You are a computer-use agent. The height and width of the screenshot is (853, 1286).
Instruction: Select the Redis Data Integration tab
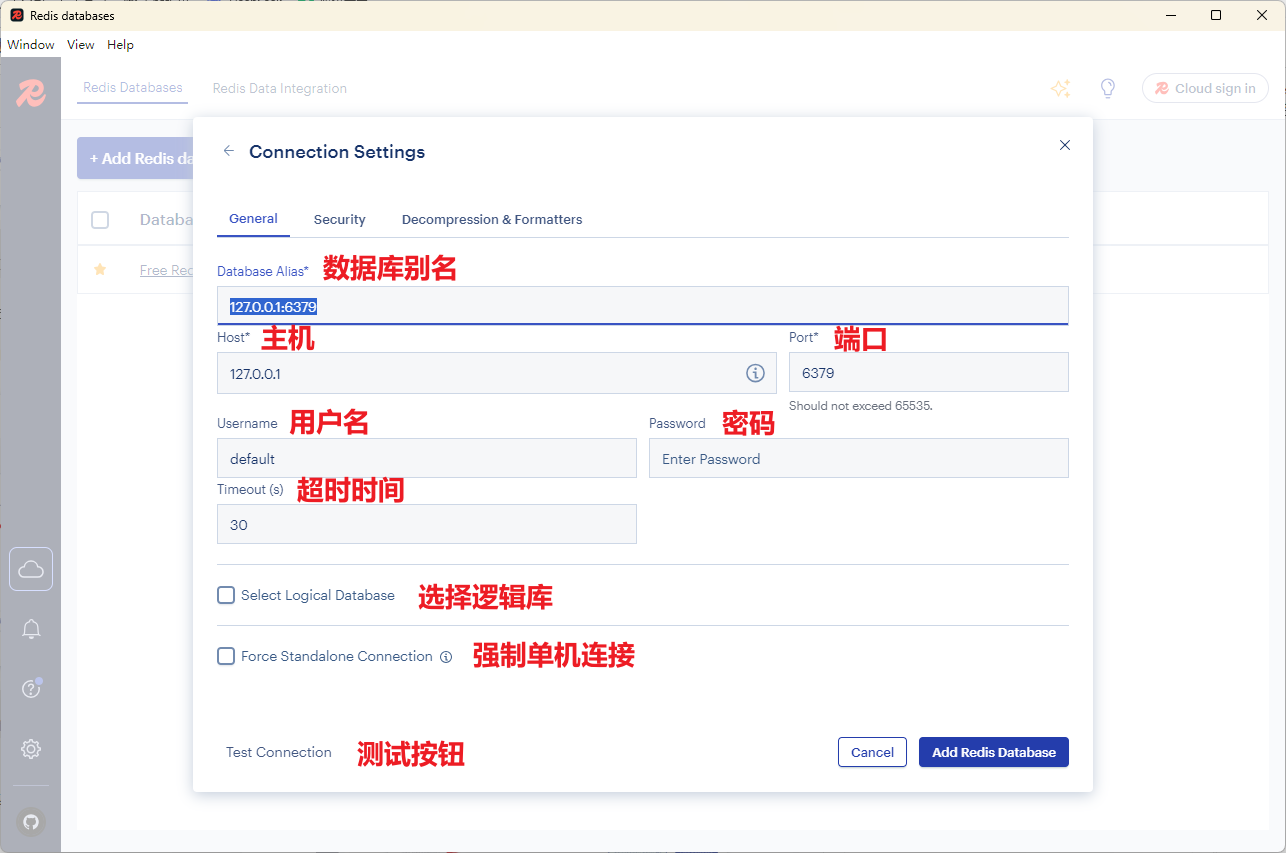(280, 88)
